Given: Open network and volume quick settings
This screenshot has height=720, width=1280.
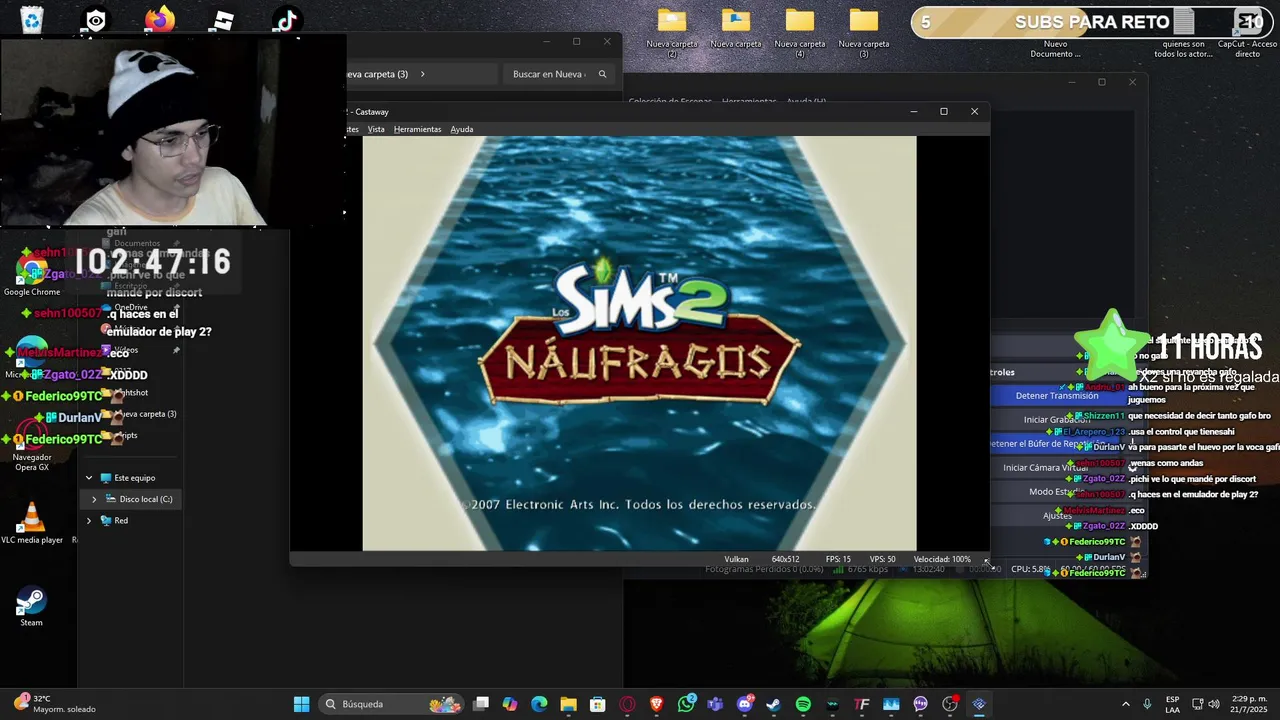Looking at the screenshot, I should pos(1207,704).
